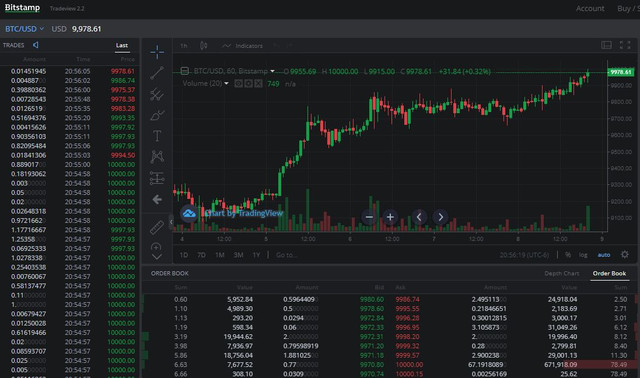Select the trend line drawing tool
The image size is (640, 378).
(157, 73)
